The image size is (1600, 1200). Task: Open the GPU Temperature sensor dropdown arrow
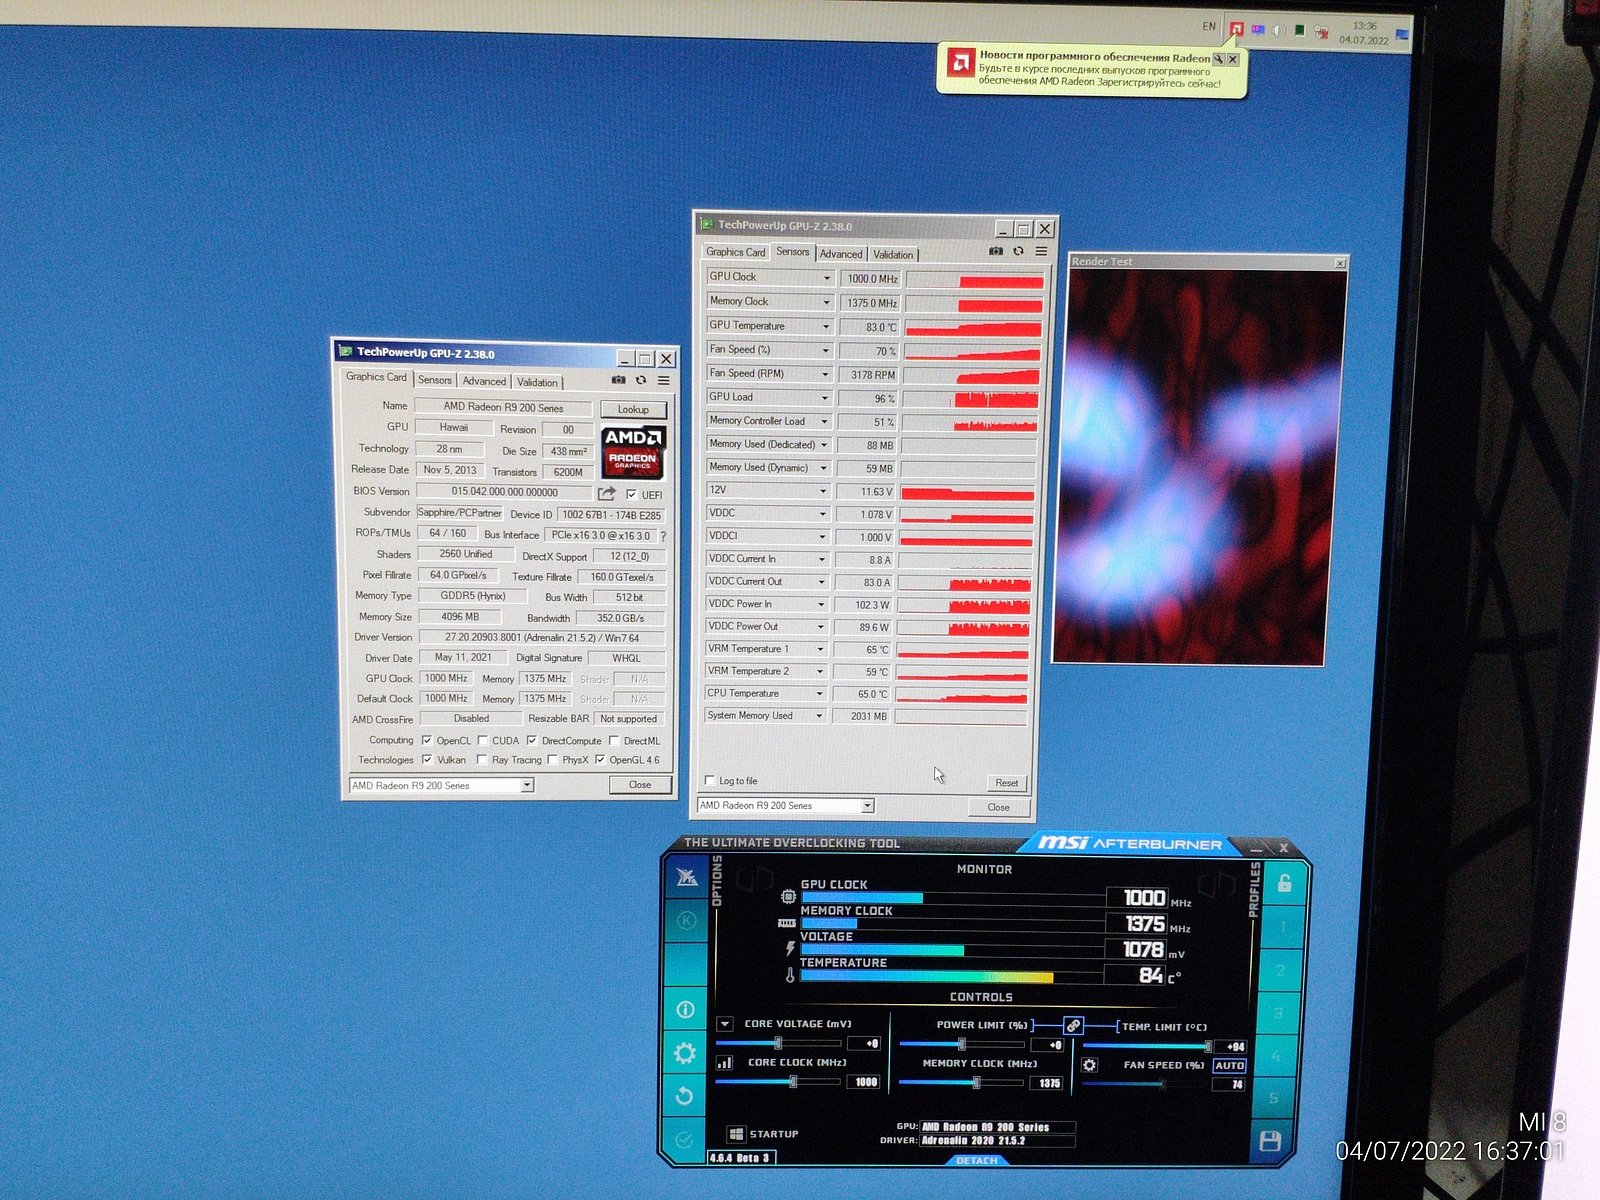(x=826, y=326)
